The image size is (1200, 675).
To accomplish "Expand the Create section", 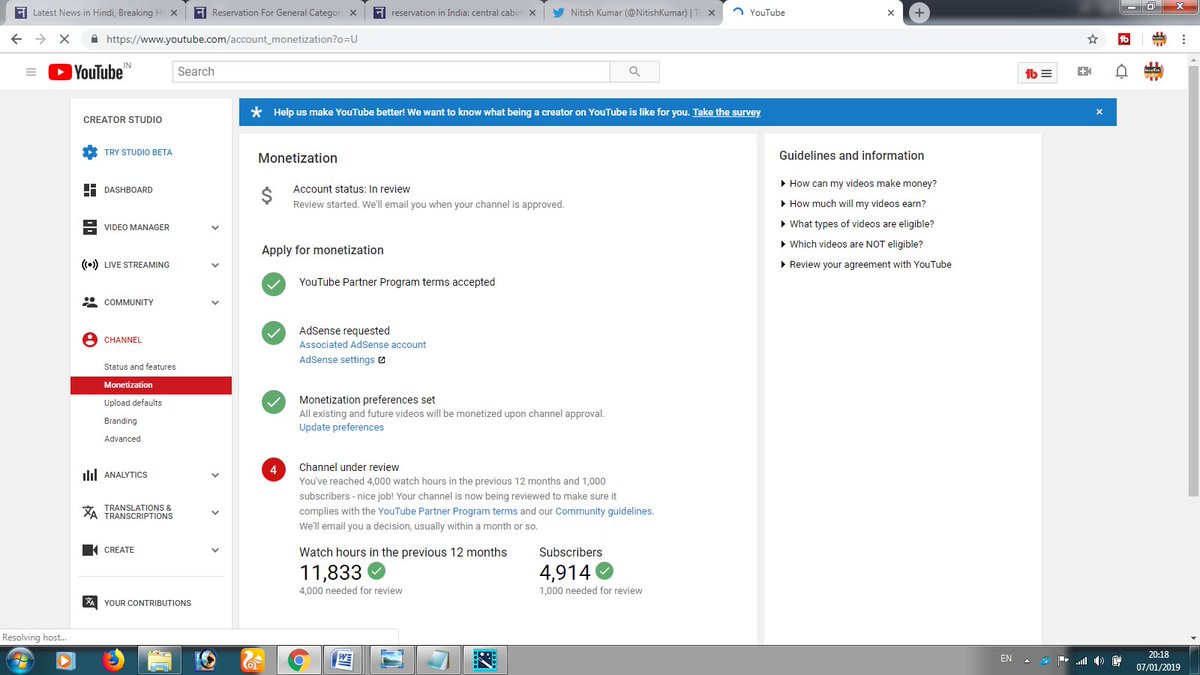I will pos(215,550).
